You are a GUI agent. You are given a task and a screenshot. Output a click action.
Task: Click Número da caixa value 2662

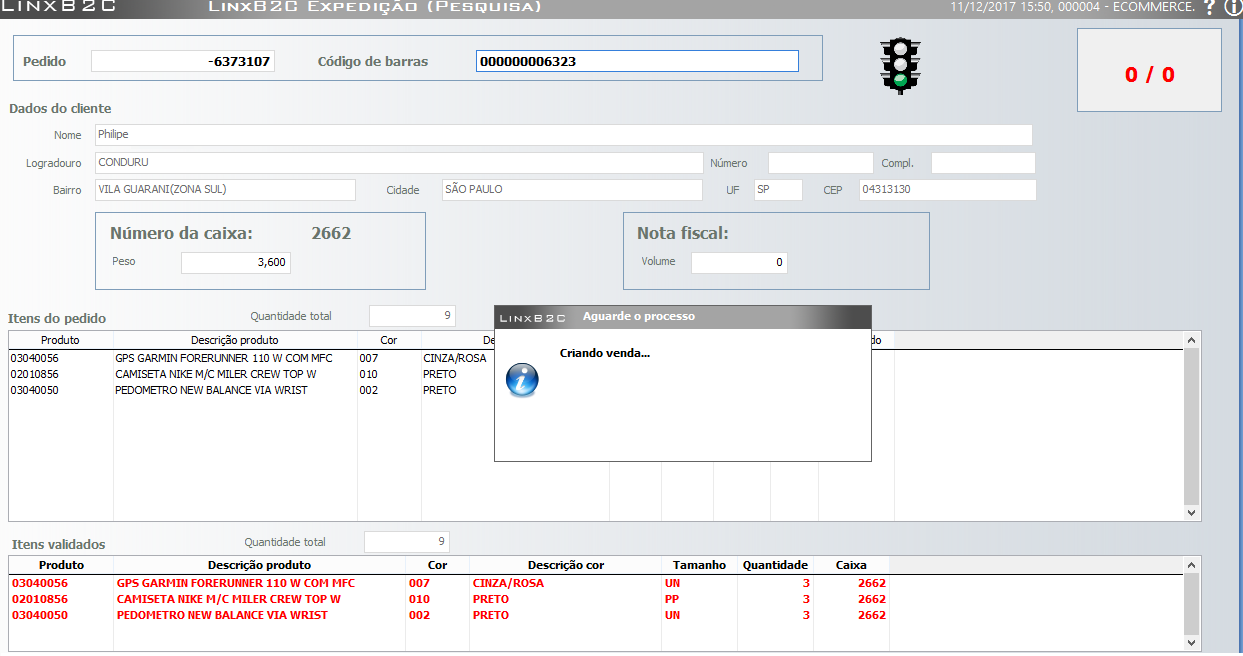[x=331, y=234]
